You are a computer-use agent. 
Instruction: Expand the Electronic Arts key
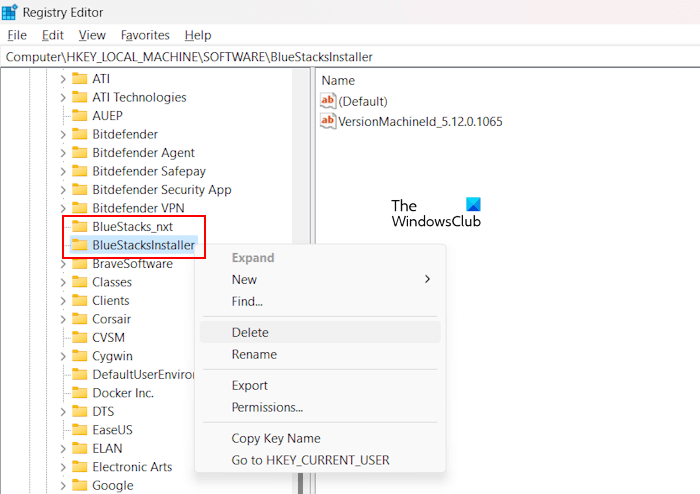63,467
